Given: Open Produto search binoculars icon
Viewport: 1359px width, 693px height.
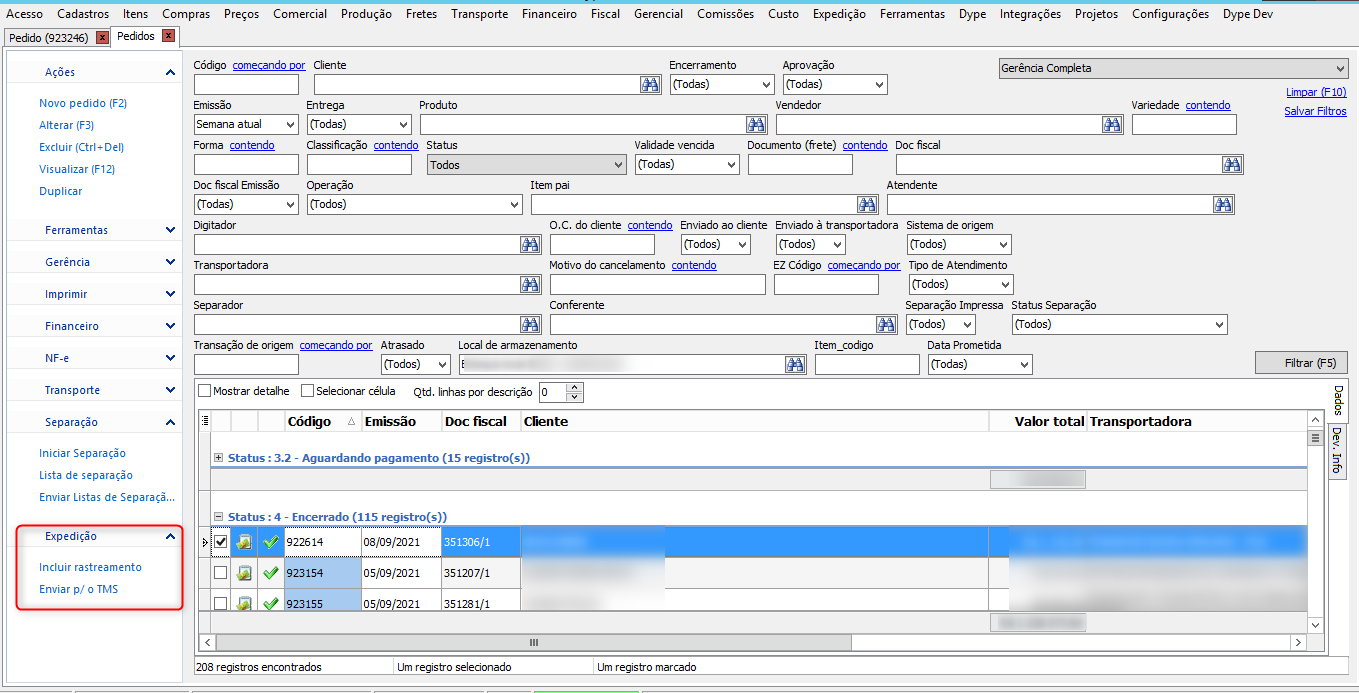Looking at the screenshot, I should [756, 125].
